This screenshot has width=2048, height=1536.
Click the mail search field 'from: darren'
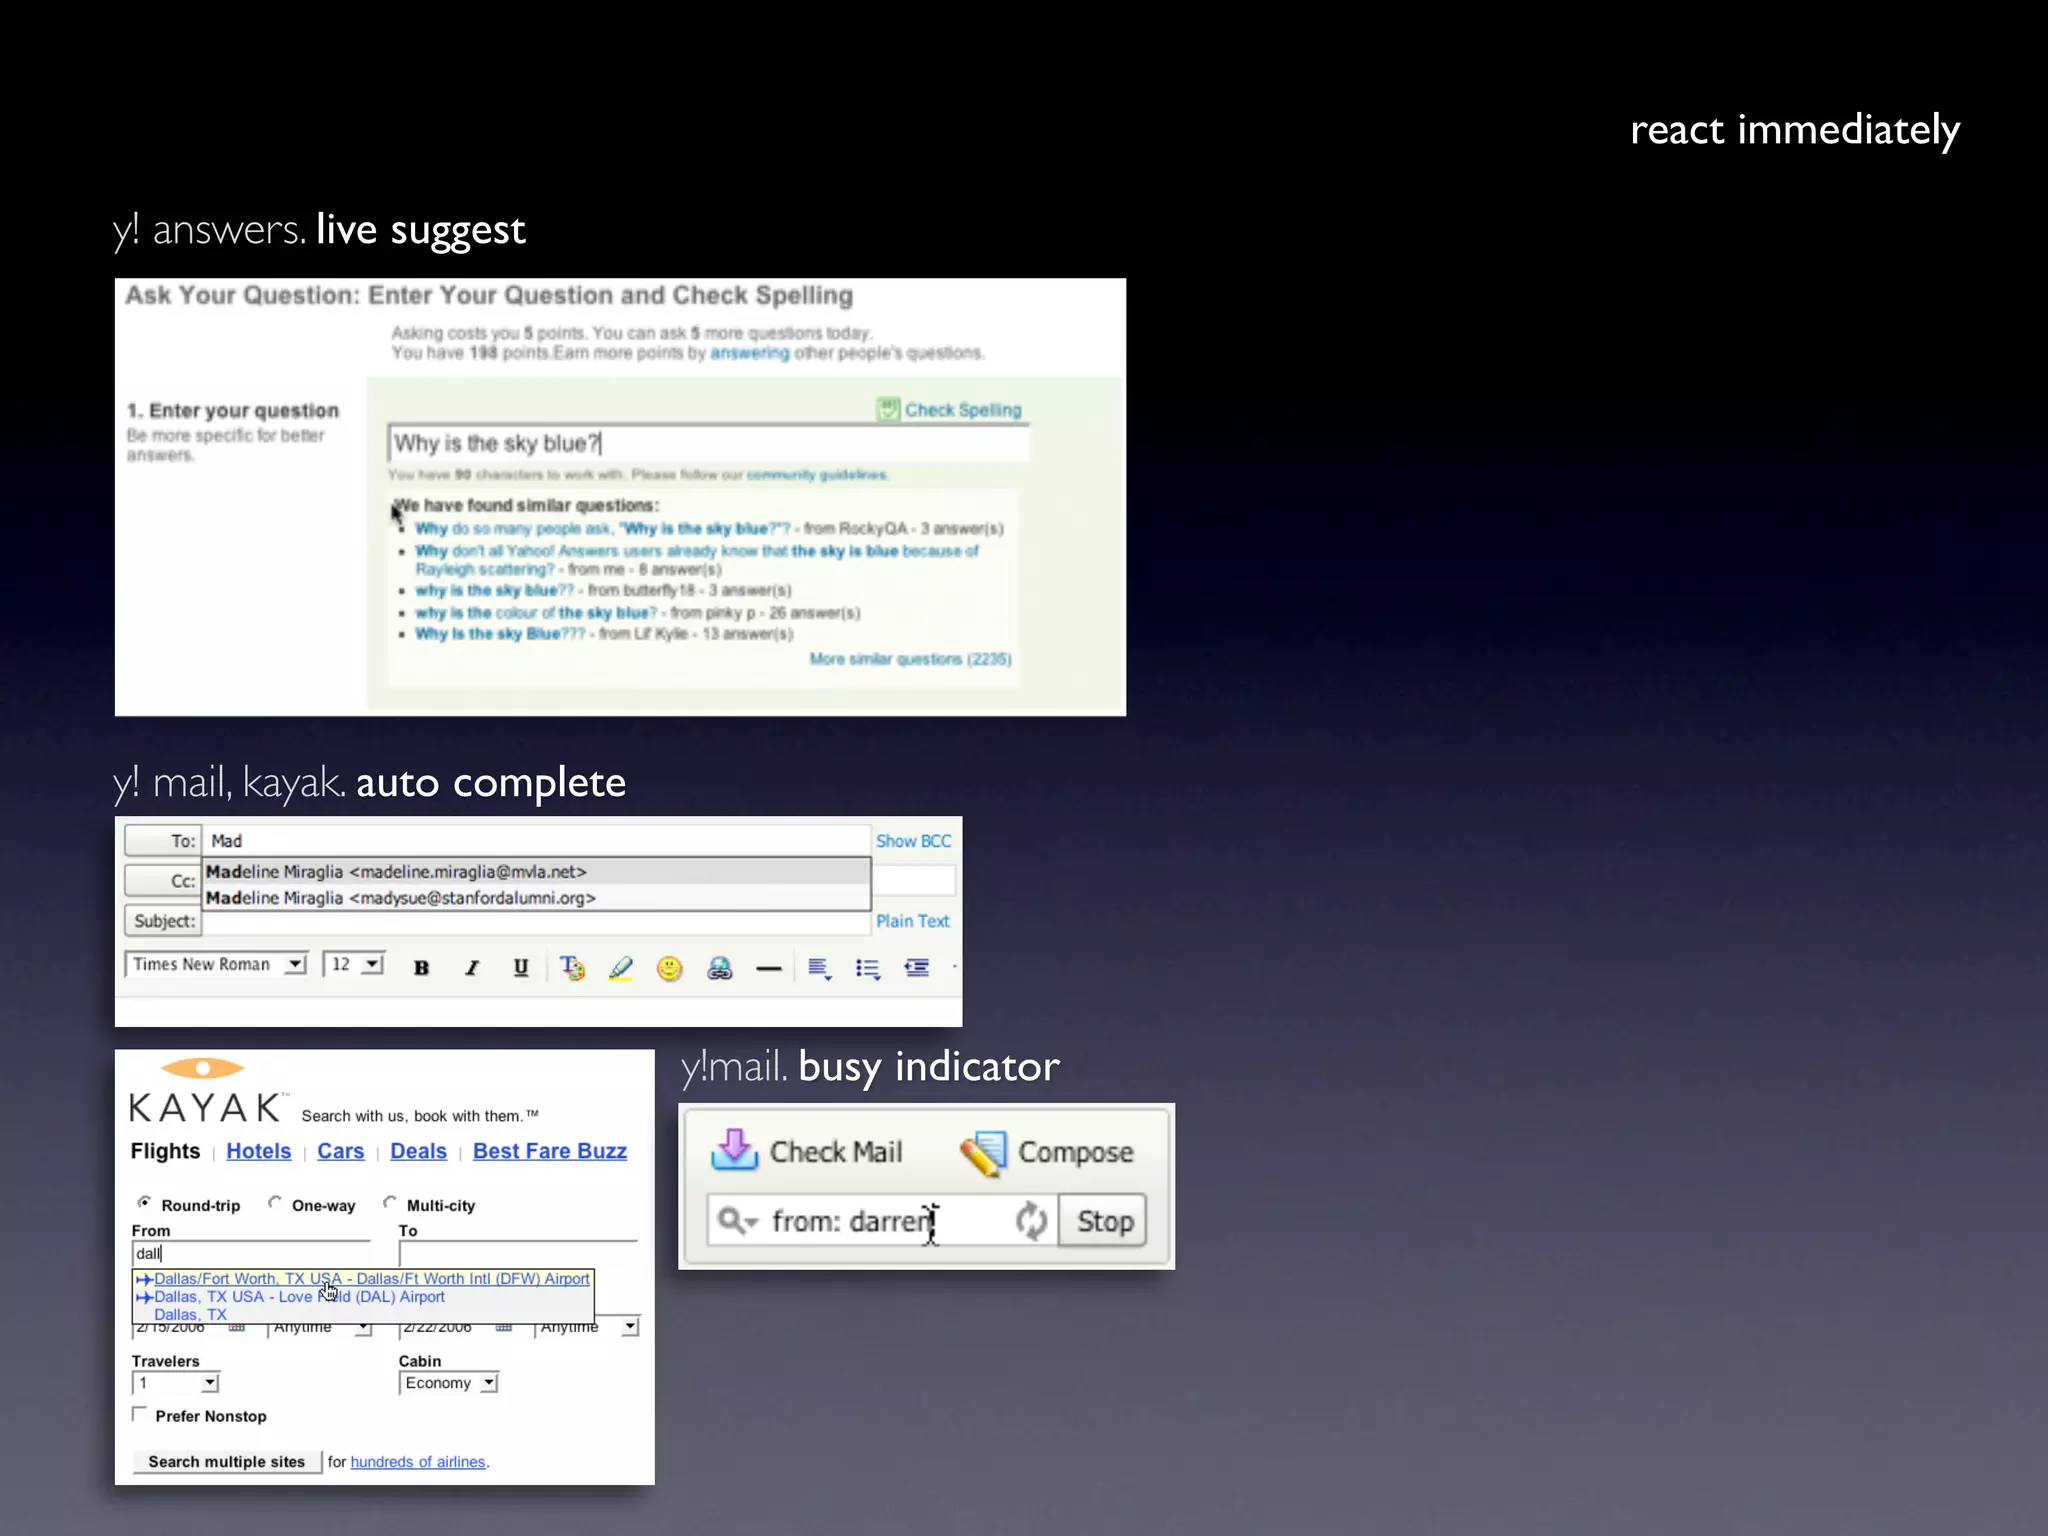point(880,1221)
